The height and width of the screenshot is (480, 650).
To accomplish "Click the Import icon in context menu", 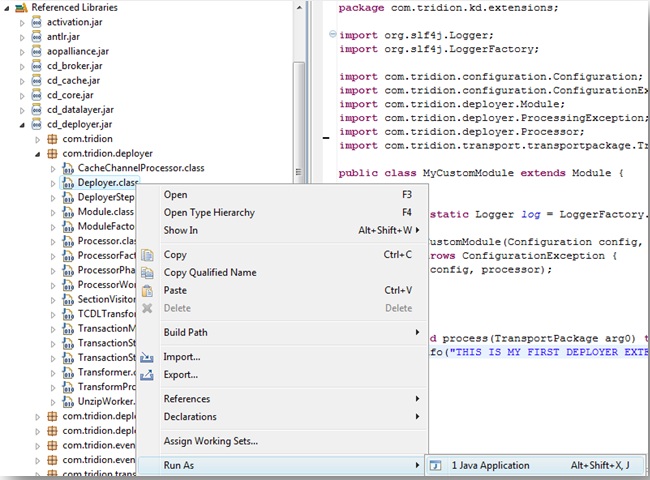I will 147,357.
